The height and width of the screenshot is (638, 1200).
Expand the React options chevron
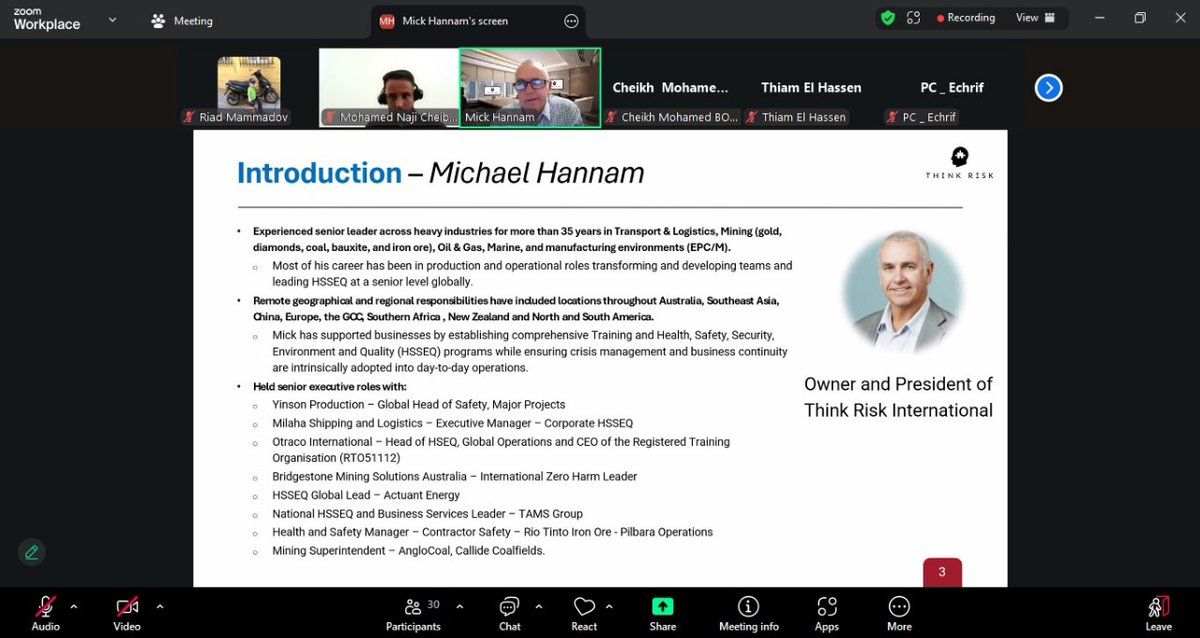[609, 606]
